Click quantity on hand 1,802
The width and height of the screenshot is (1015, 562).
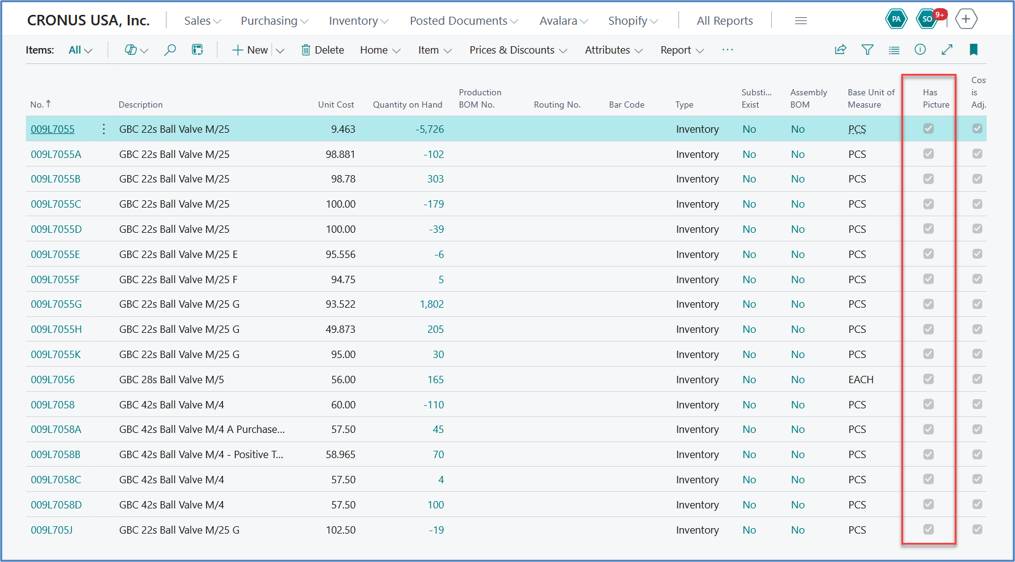click(432, 304)
